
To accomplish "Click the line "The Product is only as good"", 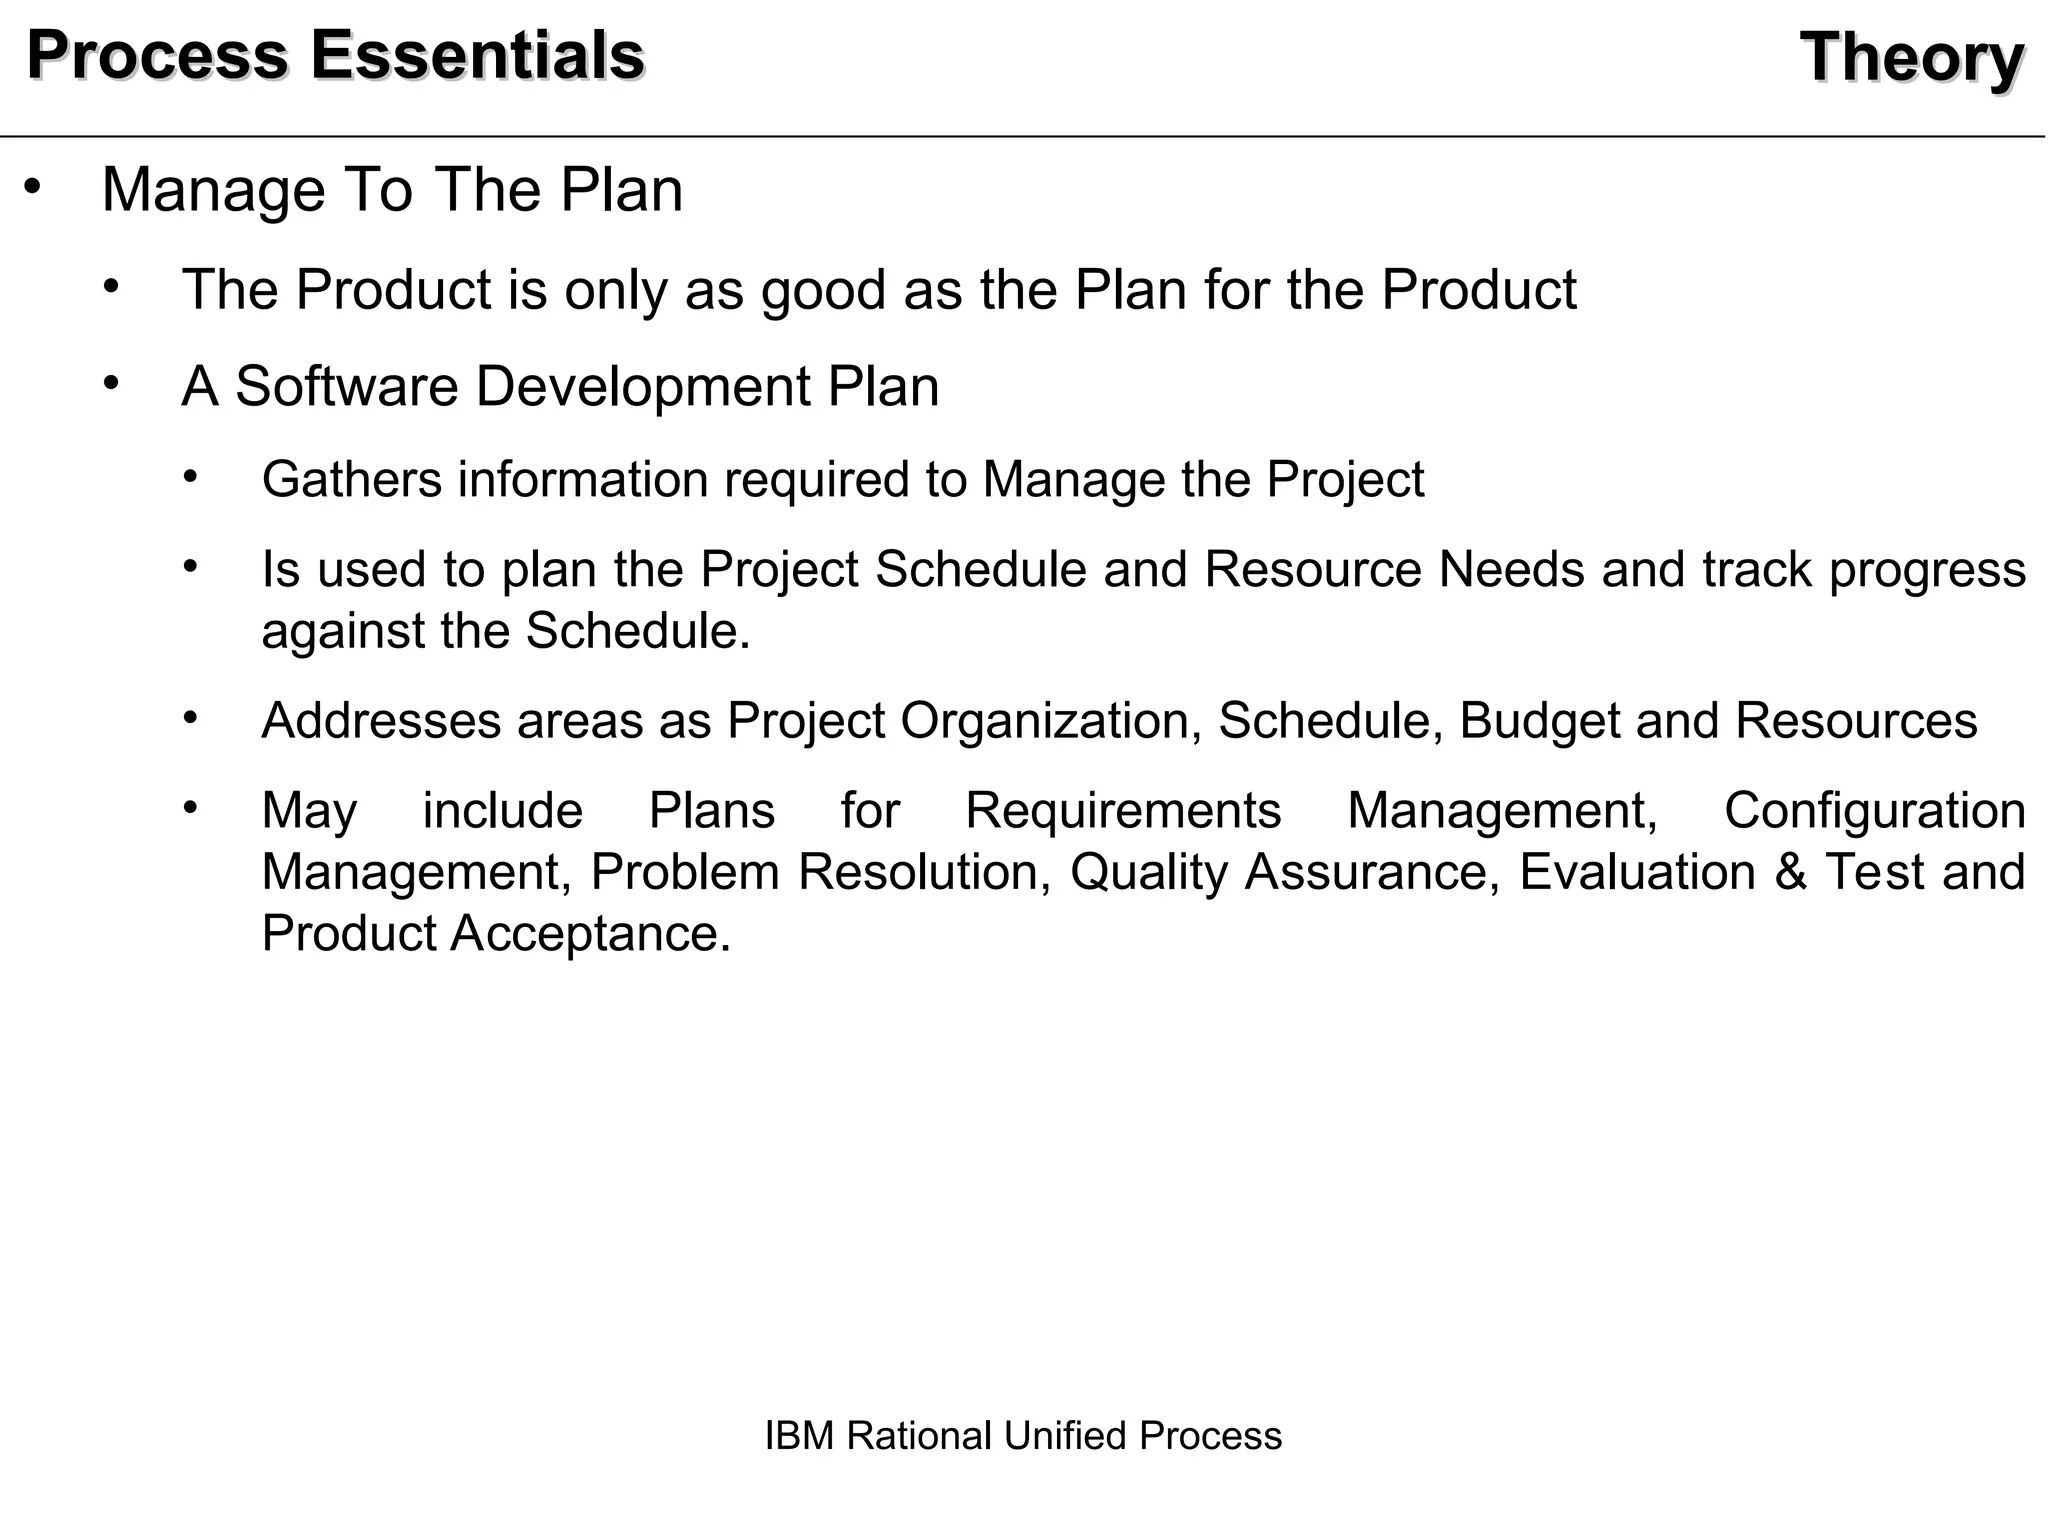I will tap(878, 290).
